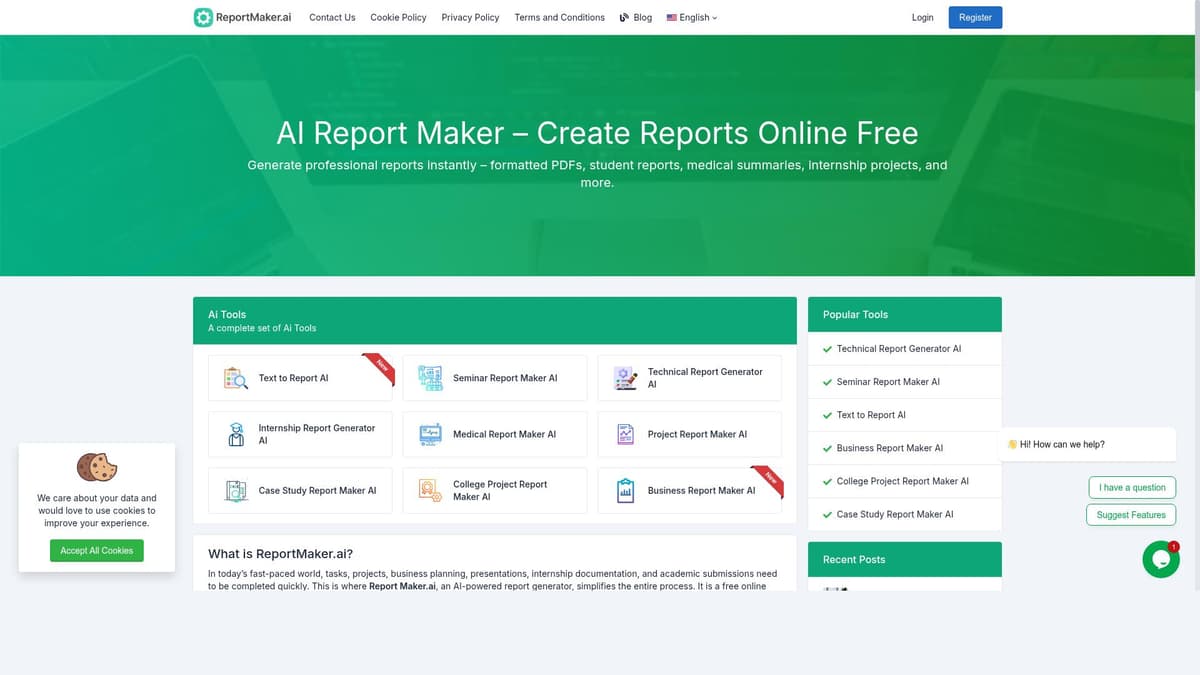1200x675 pixels.
Task: Open Business Report Maker AI under Popular Tools
Action: [890, 448]
